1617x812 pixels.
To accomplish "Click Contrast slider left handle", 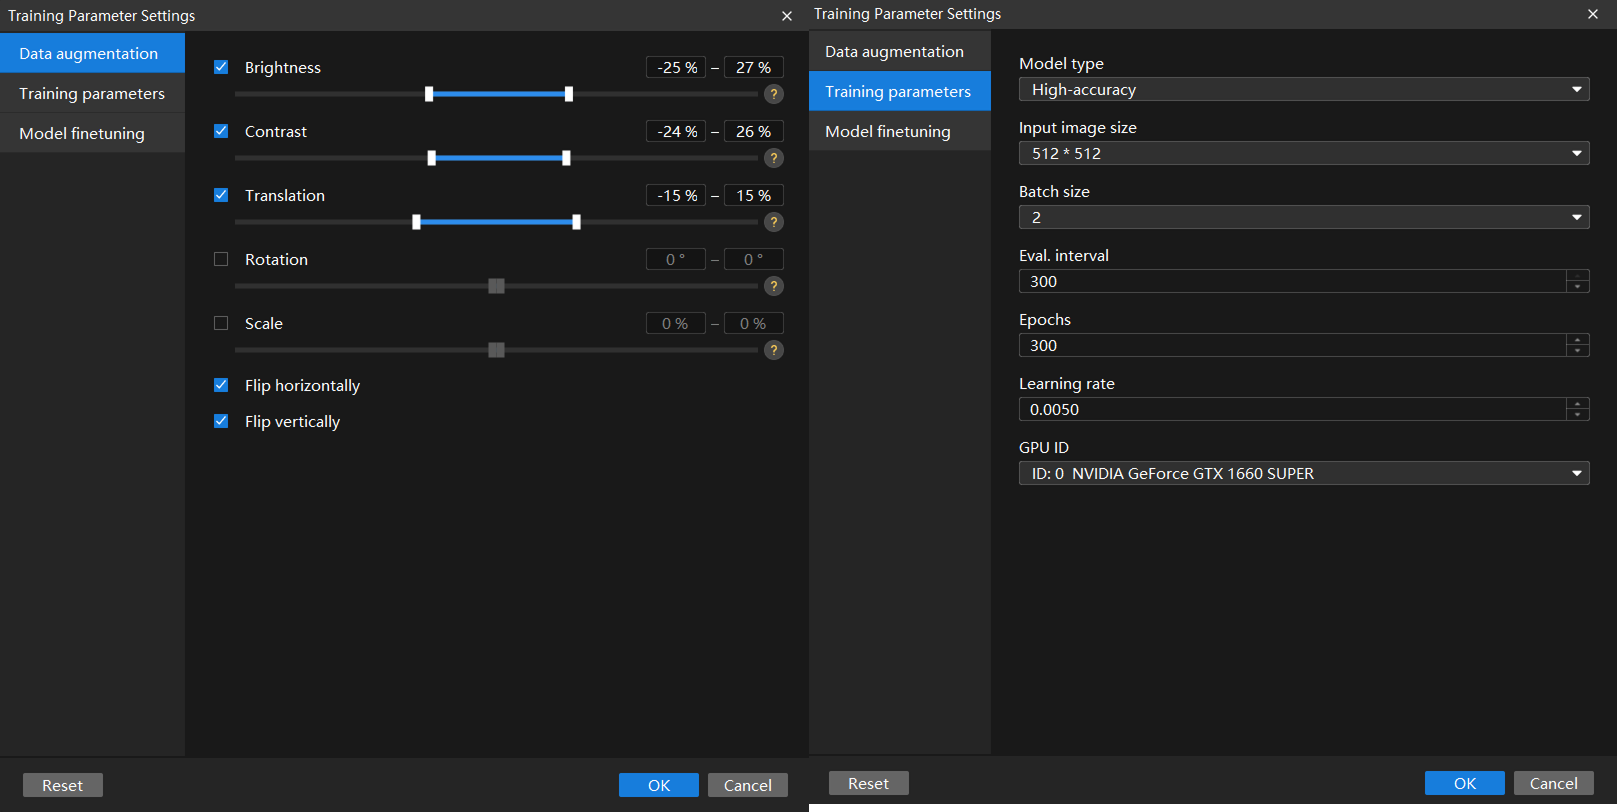I will 432,158.
